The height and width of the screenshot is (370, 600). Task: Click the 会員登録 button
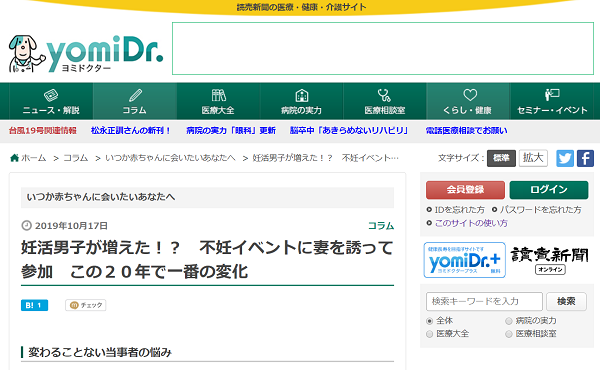pyautogui.click(x=465, y=190)
